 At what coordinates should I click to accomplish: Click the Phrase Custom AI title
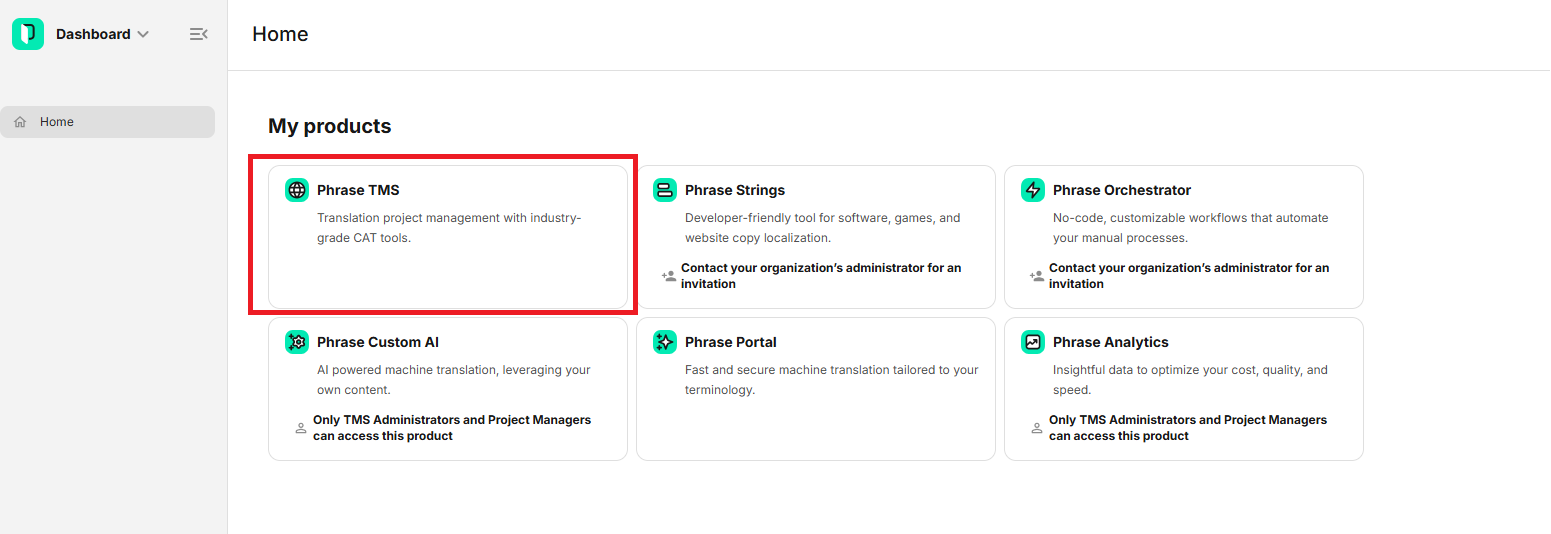[x=378, y=342]
